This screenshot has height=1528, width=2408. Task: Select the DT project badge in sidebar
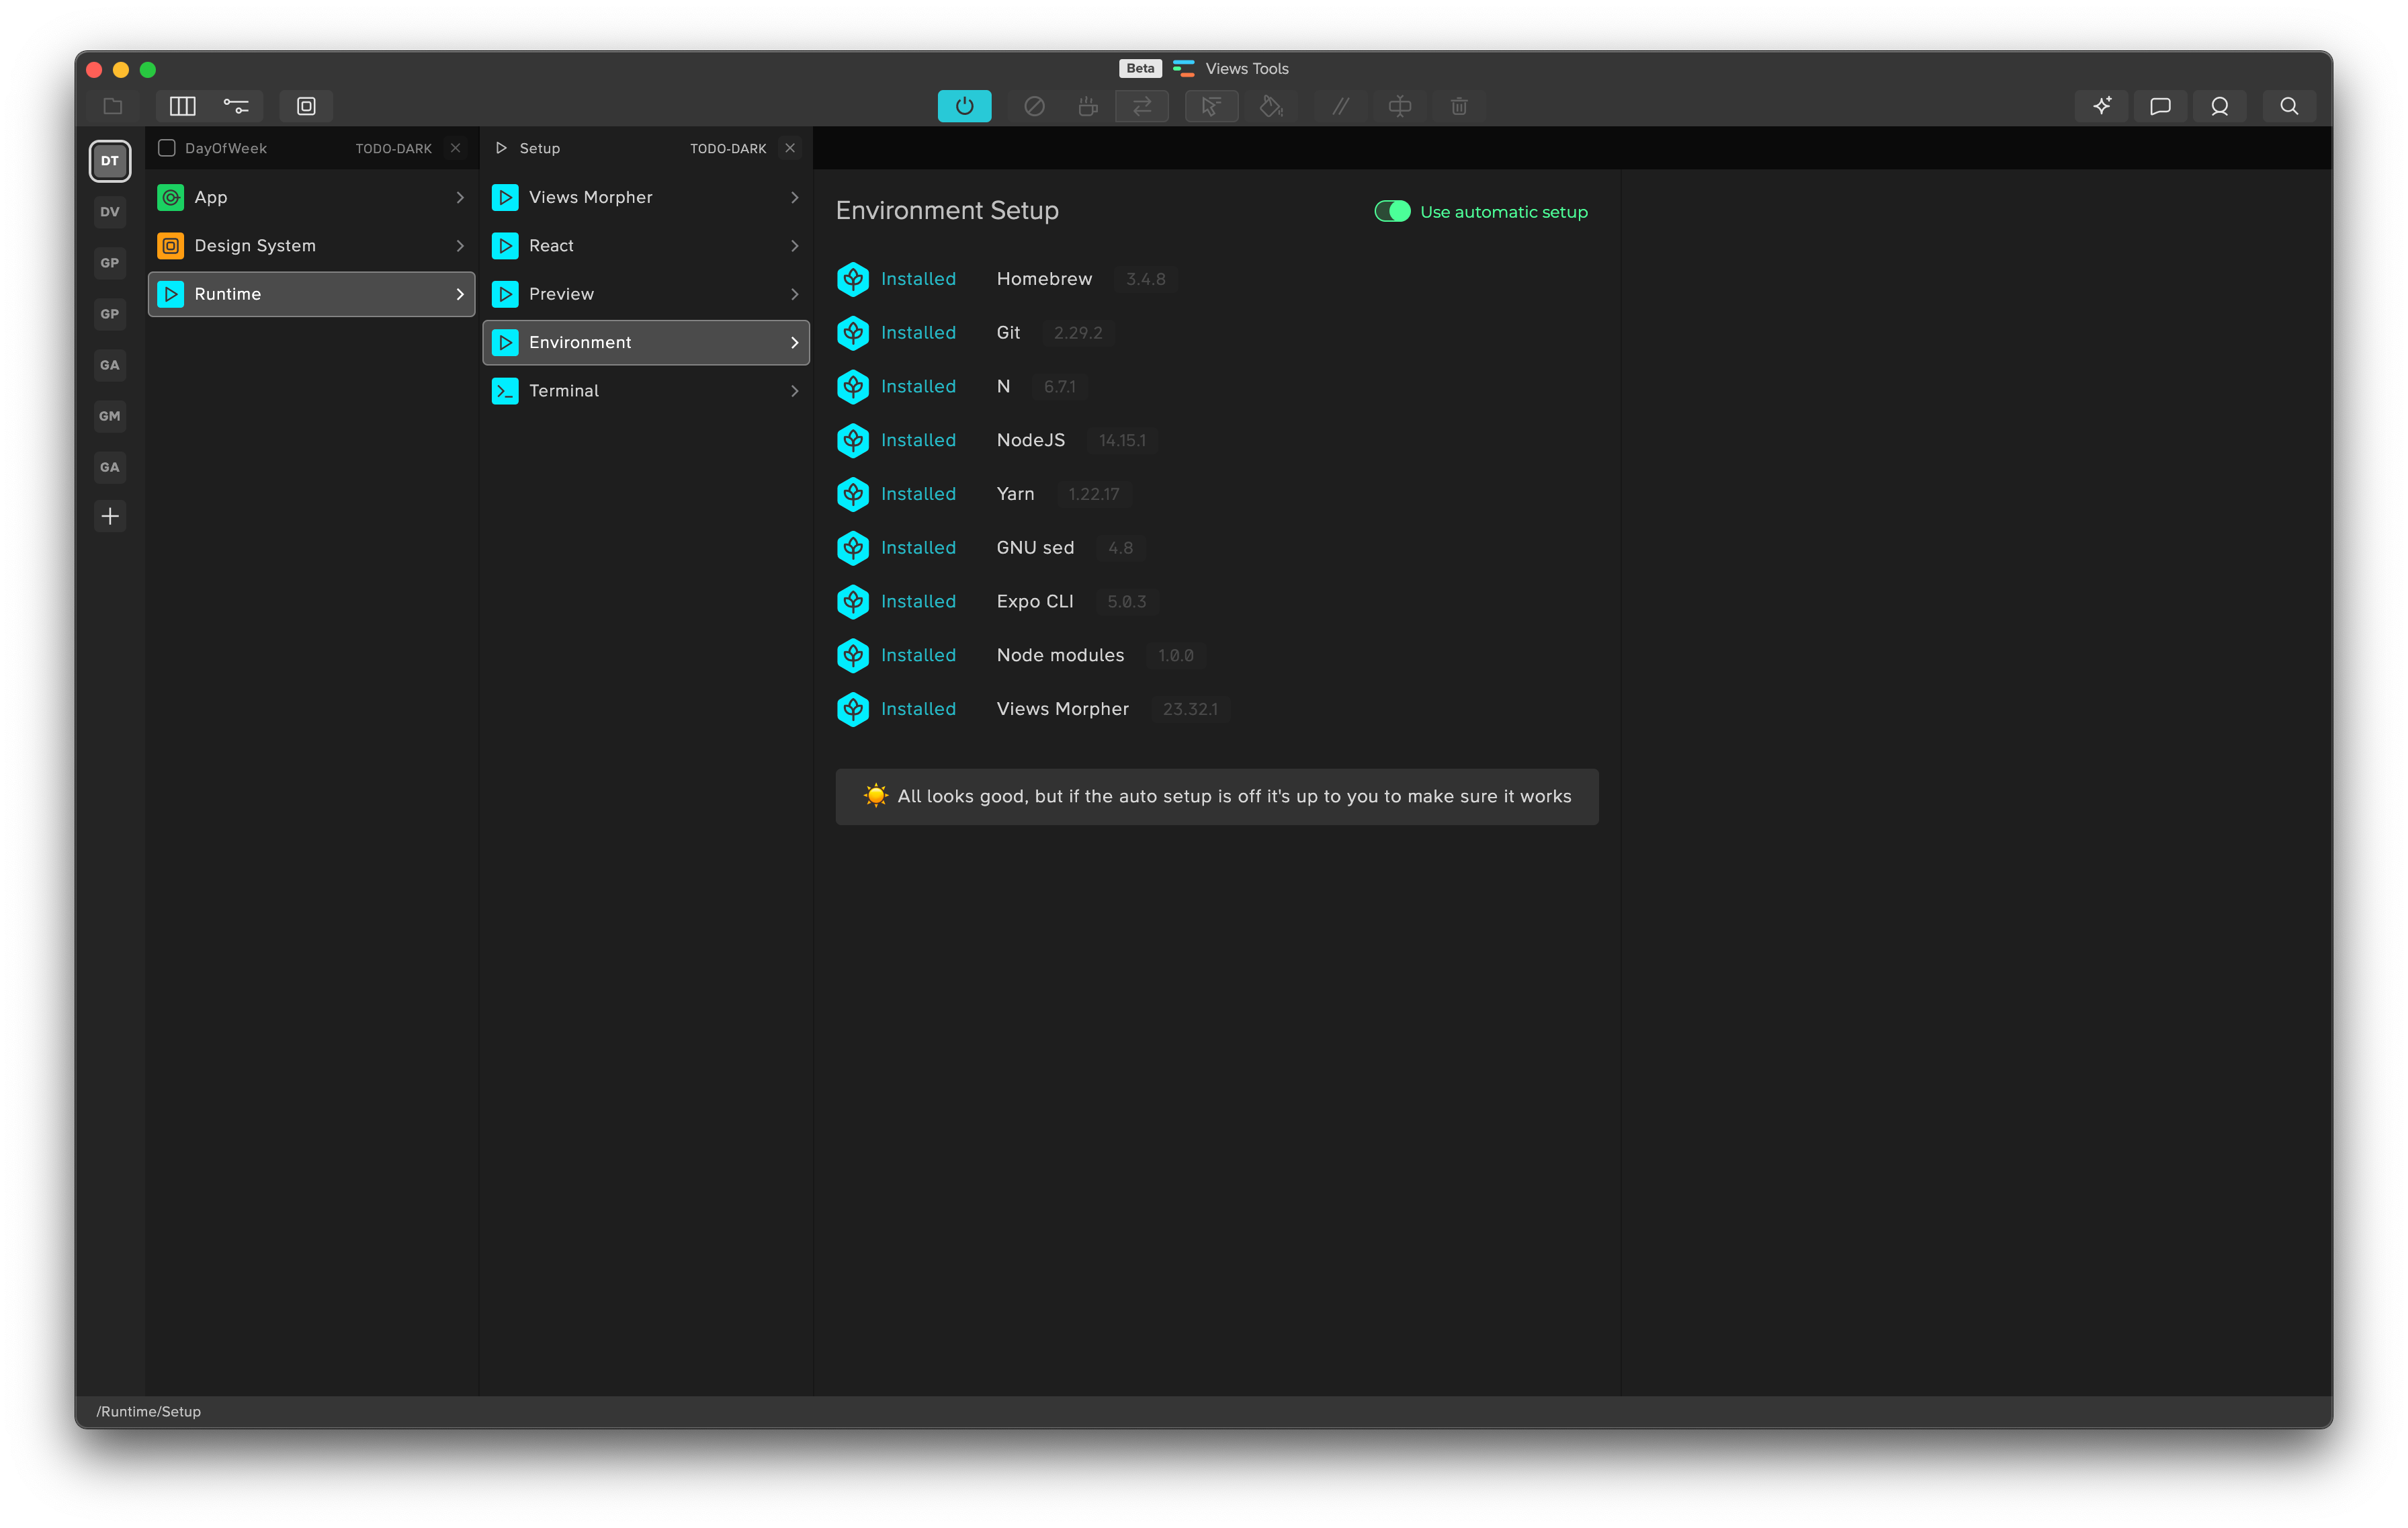pos(110,161)
